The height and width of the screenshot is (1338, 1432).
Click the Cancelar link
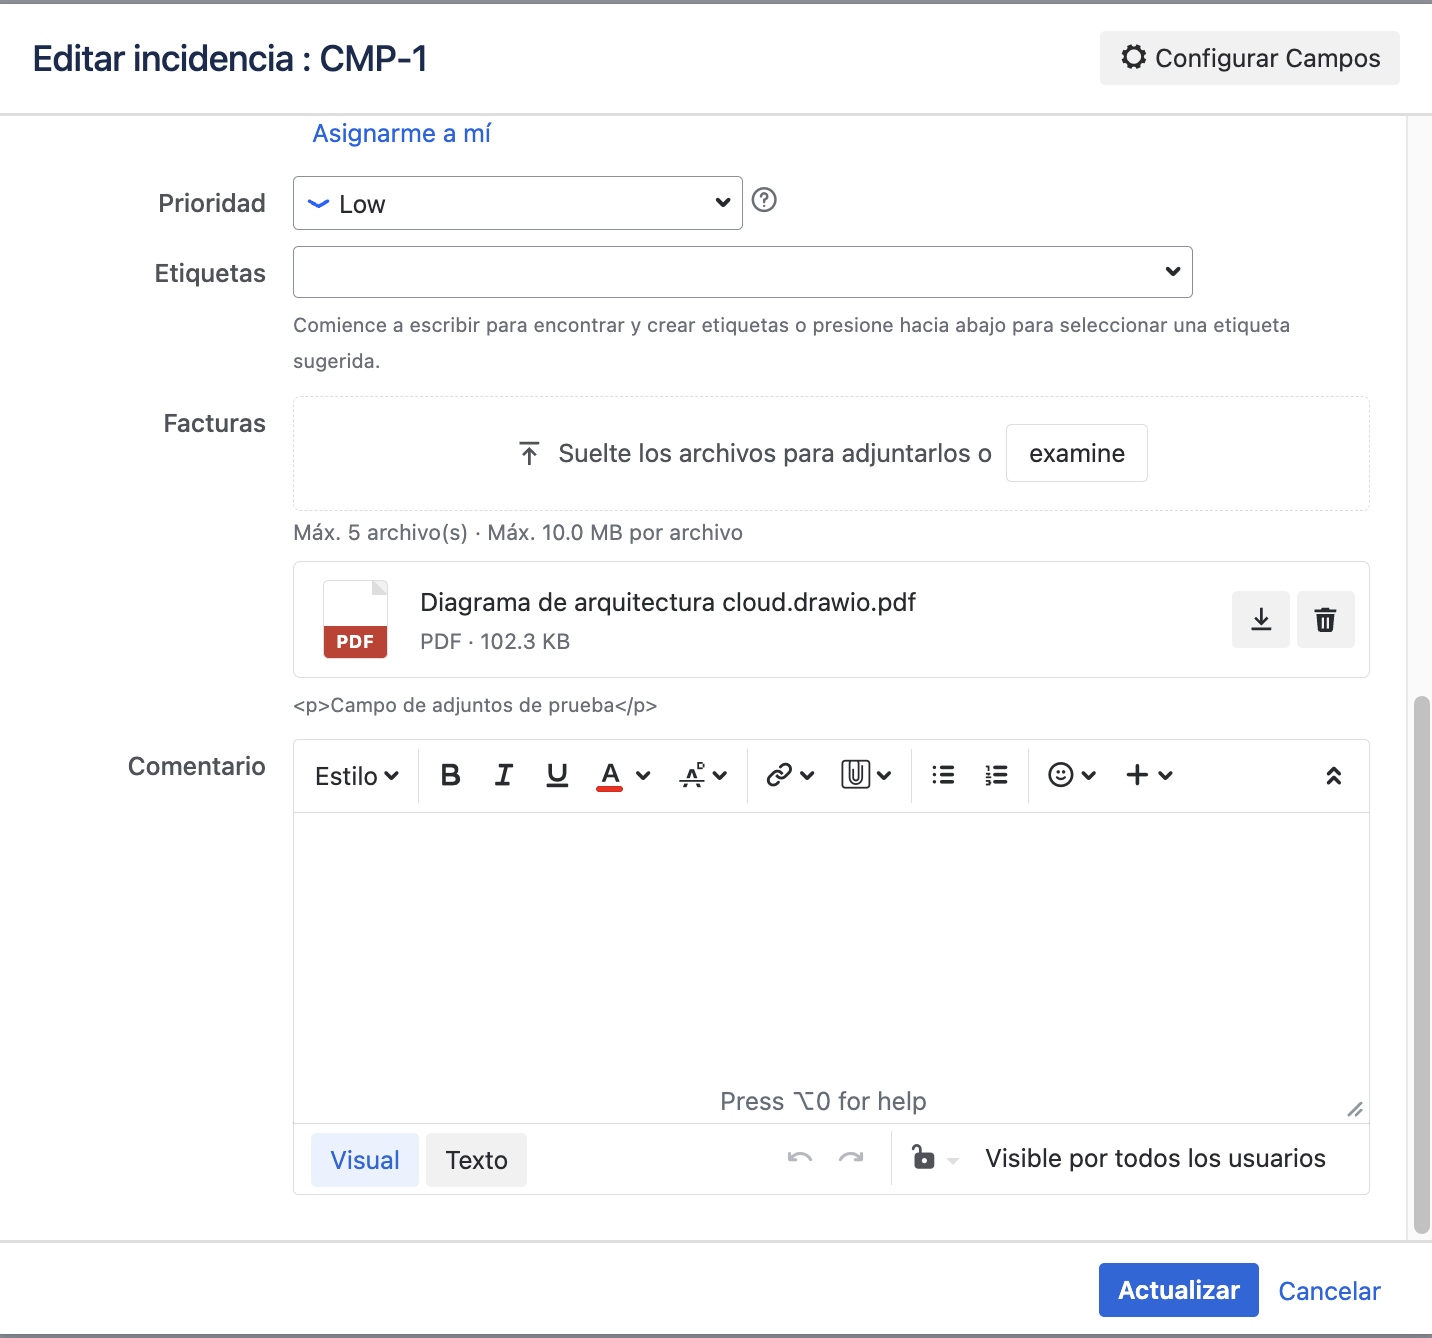tap(1329, 1291)
